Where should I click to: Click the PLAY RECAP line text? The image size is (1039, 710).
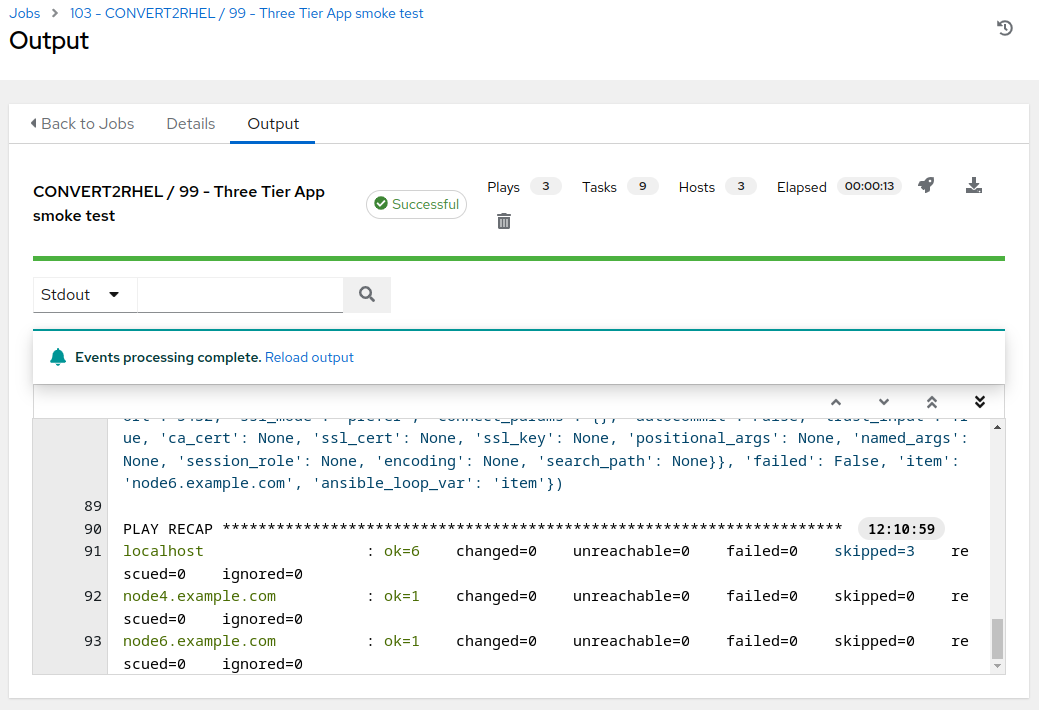click(482, 529)
